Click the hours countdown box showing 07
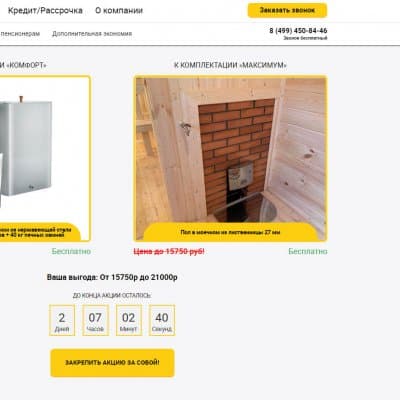The width and height of the screenshot is (400, 400). [x=95, y=320]
